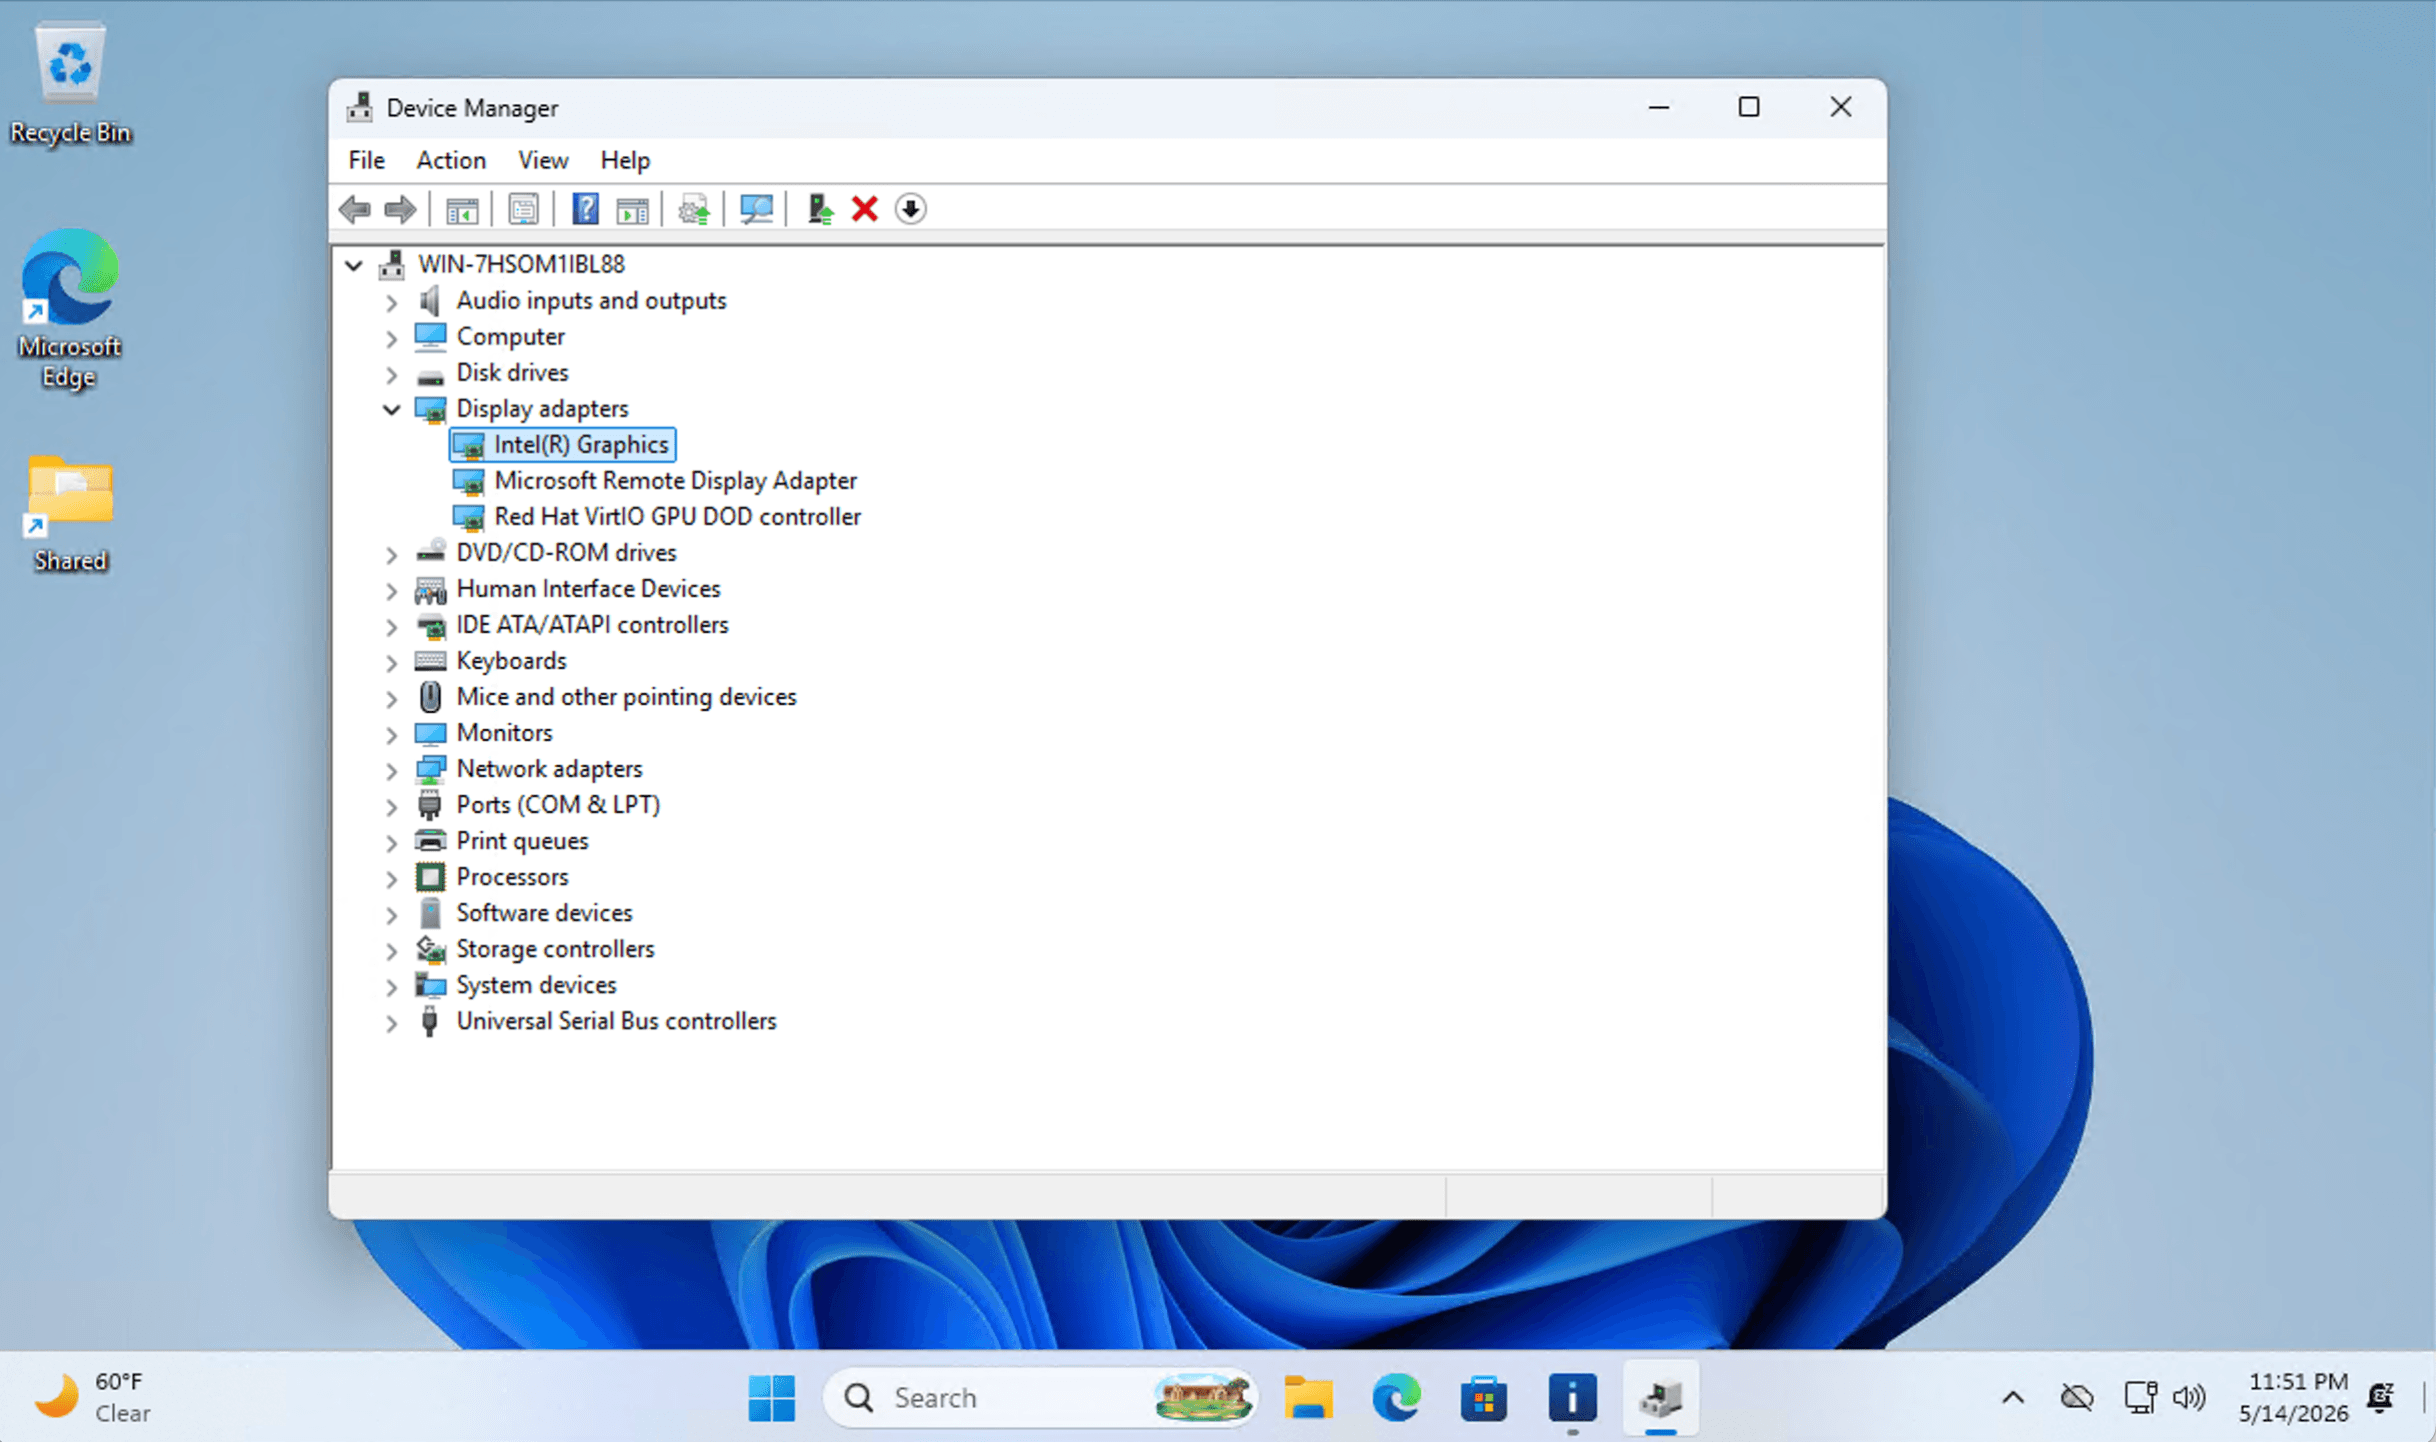Expand the Keyboards category
The image size is (2436, 1442).
pyautogui.click(x=392, y=662)
